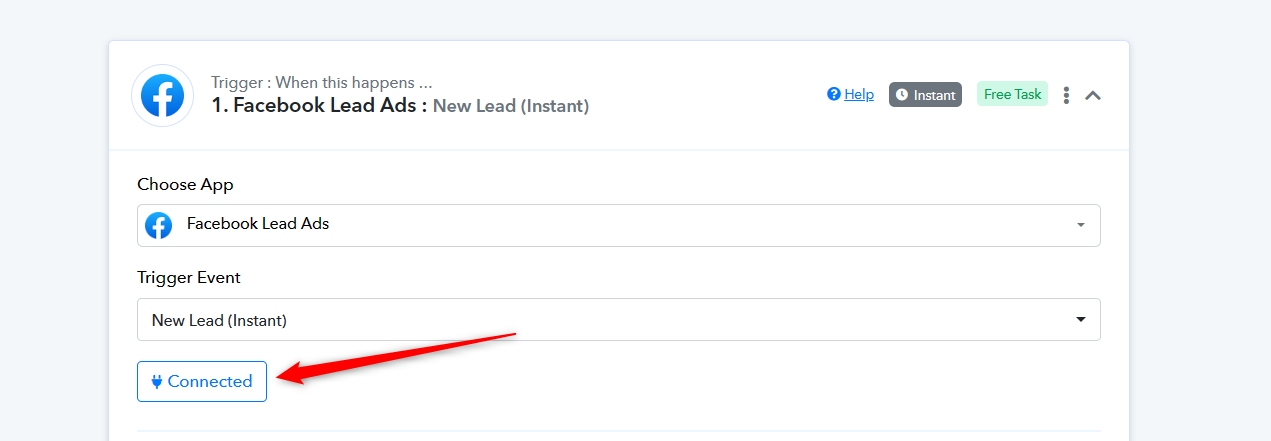The height and width of the screenshot is (441, 1271).
Task: Click the green Free Task badge
Action: pyautogui.click(x=1012, y=94)
